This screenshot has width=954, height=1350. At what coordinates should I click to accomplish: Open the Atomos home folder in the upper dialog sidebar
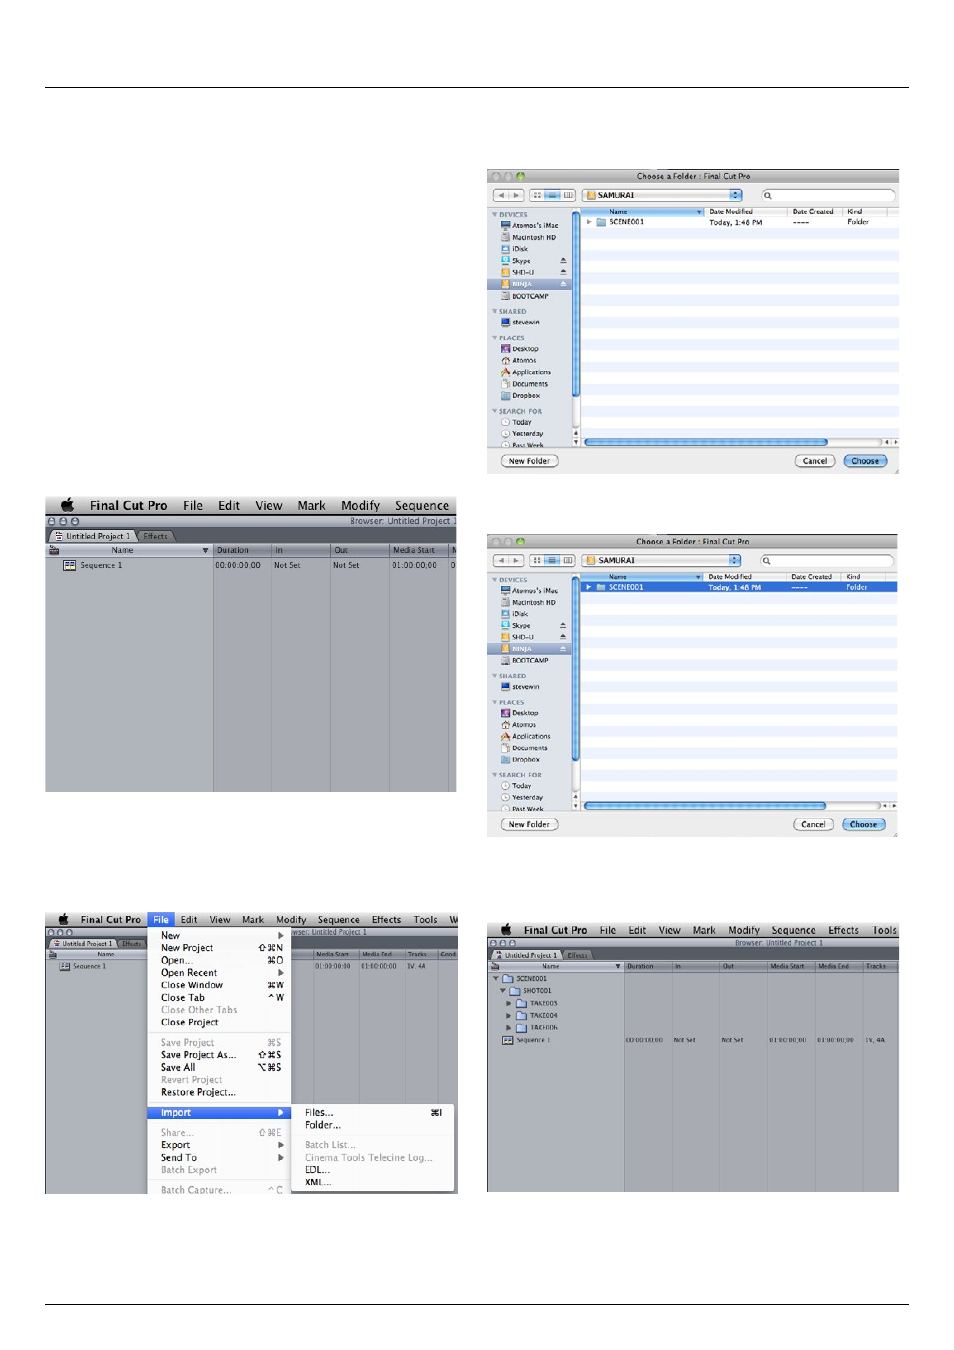(519, 360)
